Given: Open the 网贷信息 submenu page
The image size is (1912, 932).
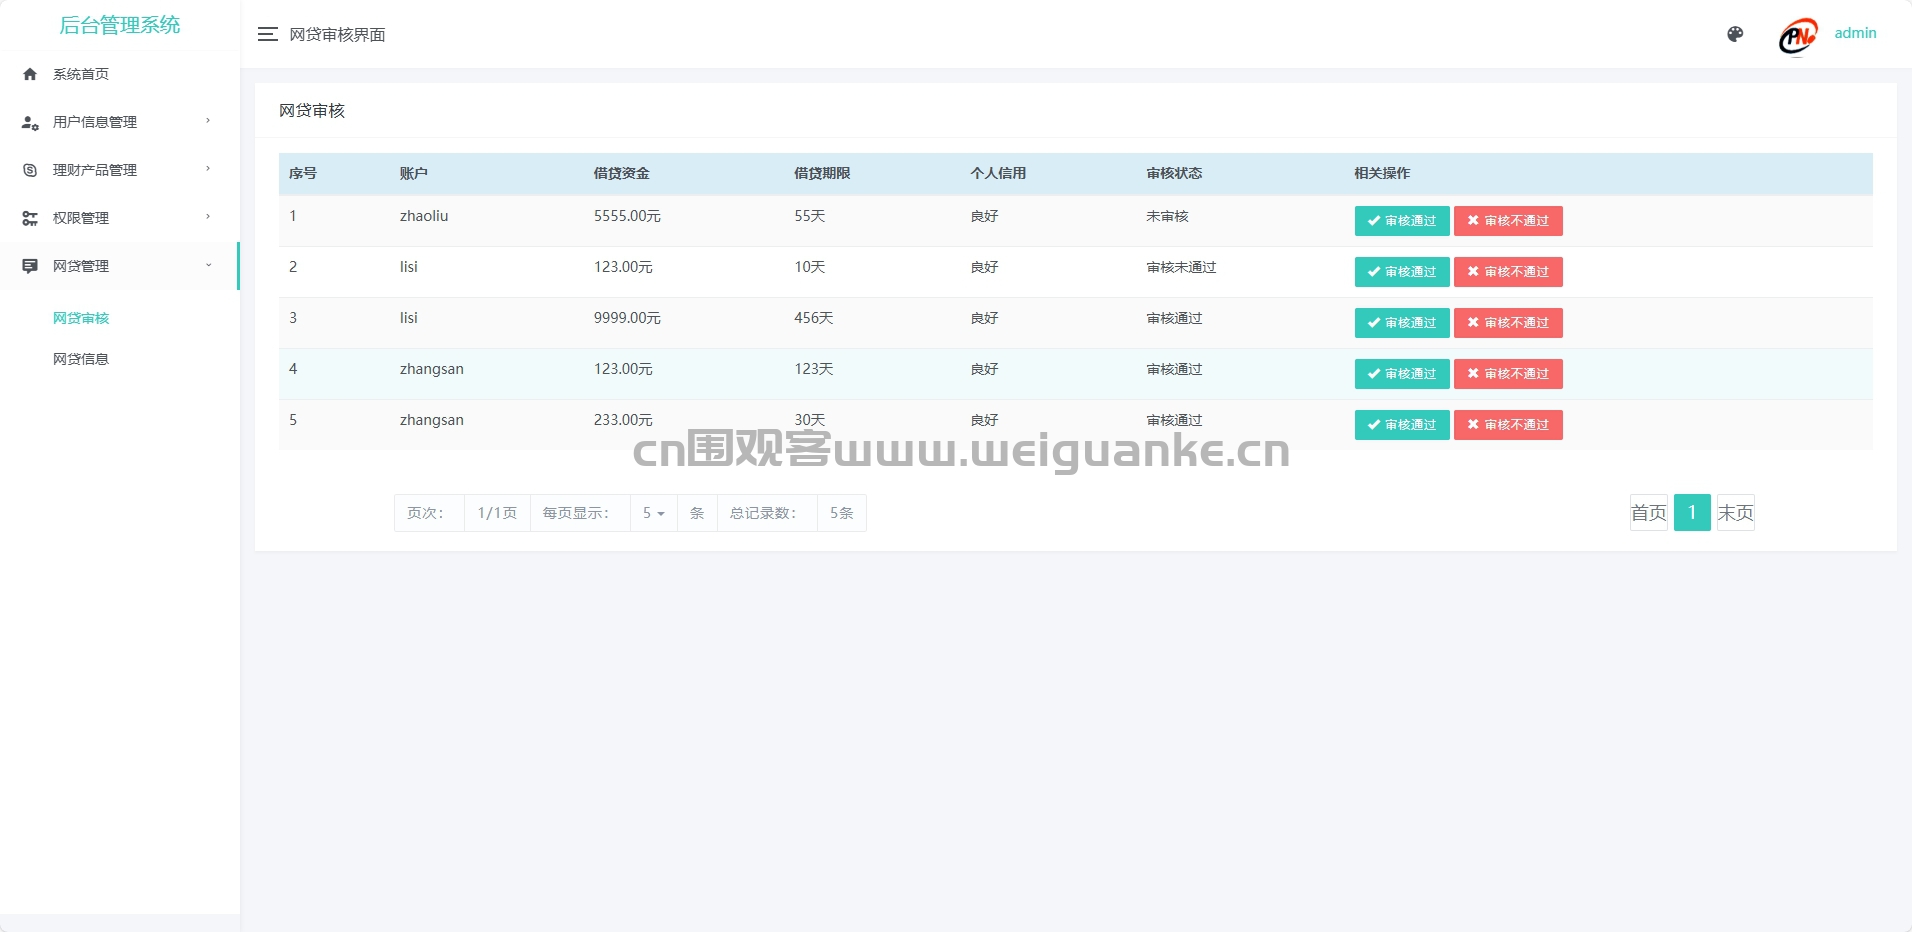Looking at the screenshot, I should (x=81, y=359).
